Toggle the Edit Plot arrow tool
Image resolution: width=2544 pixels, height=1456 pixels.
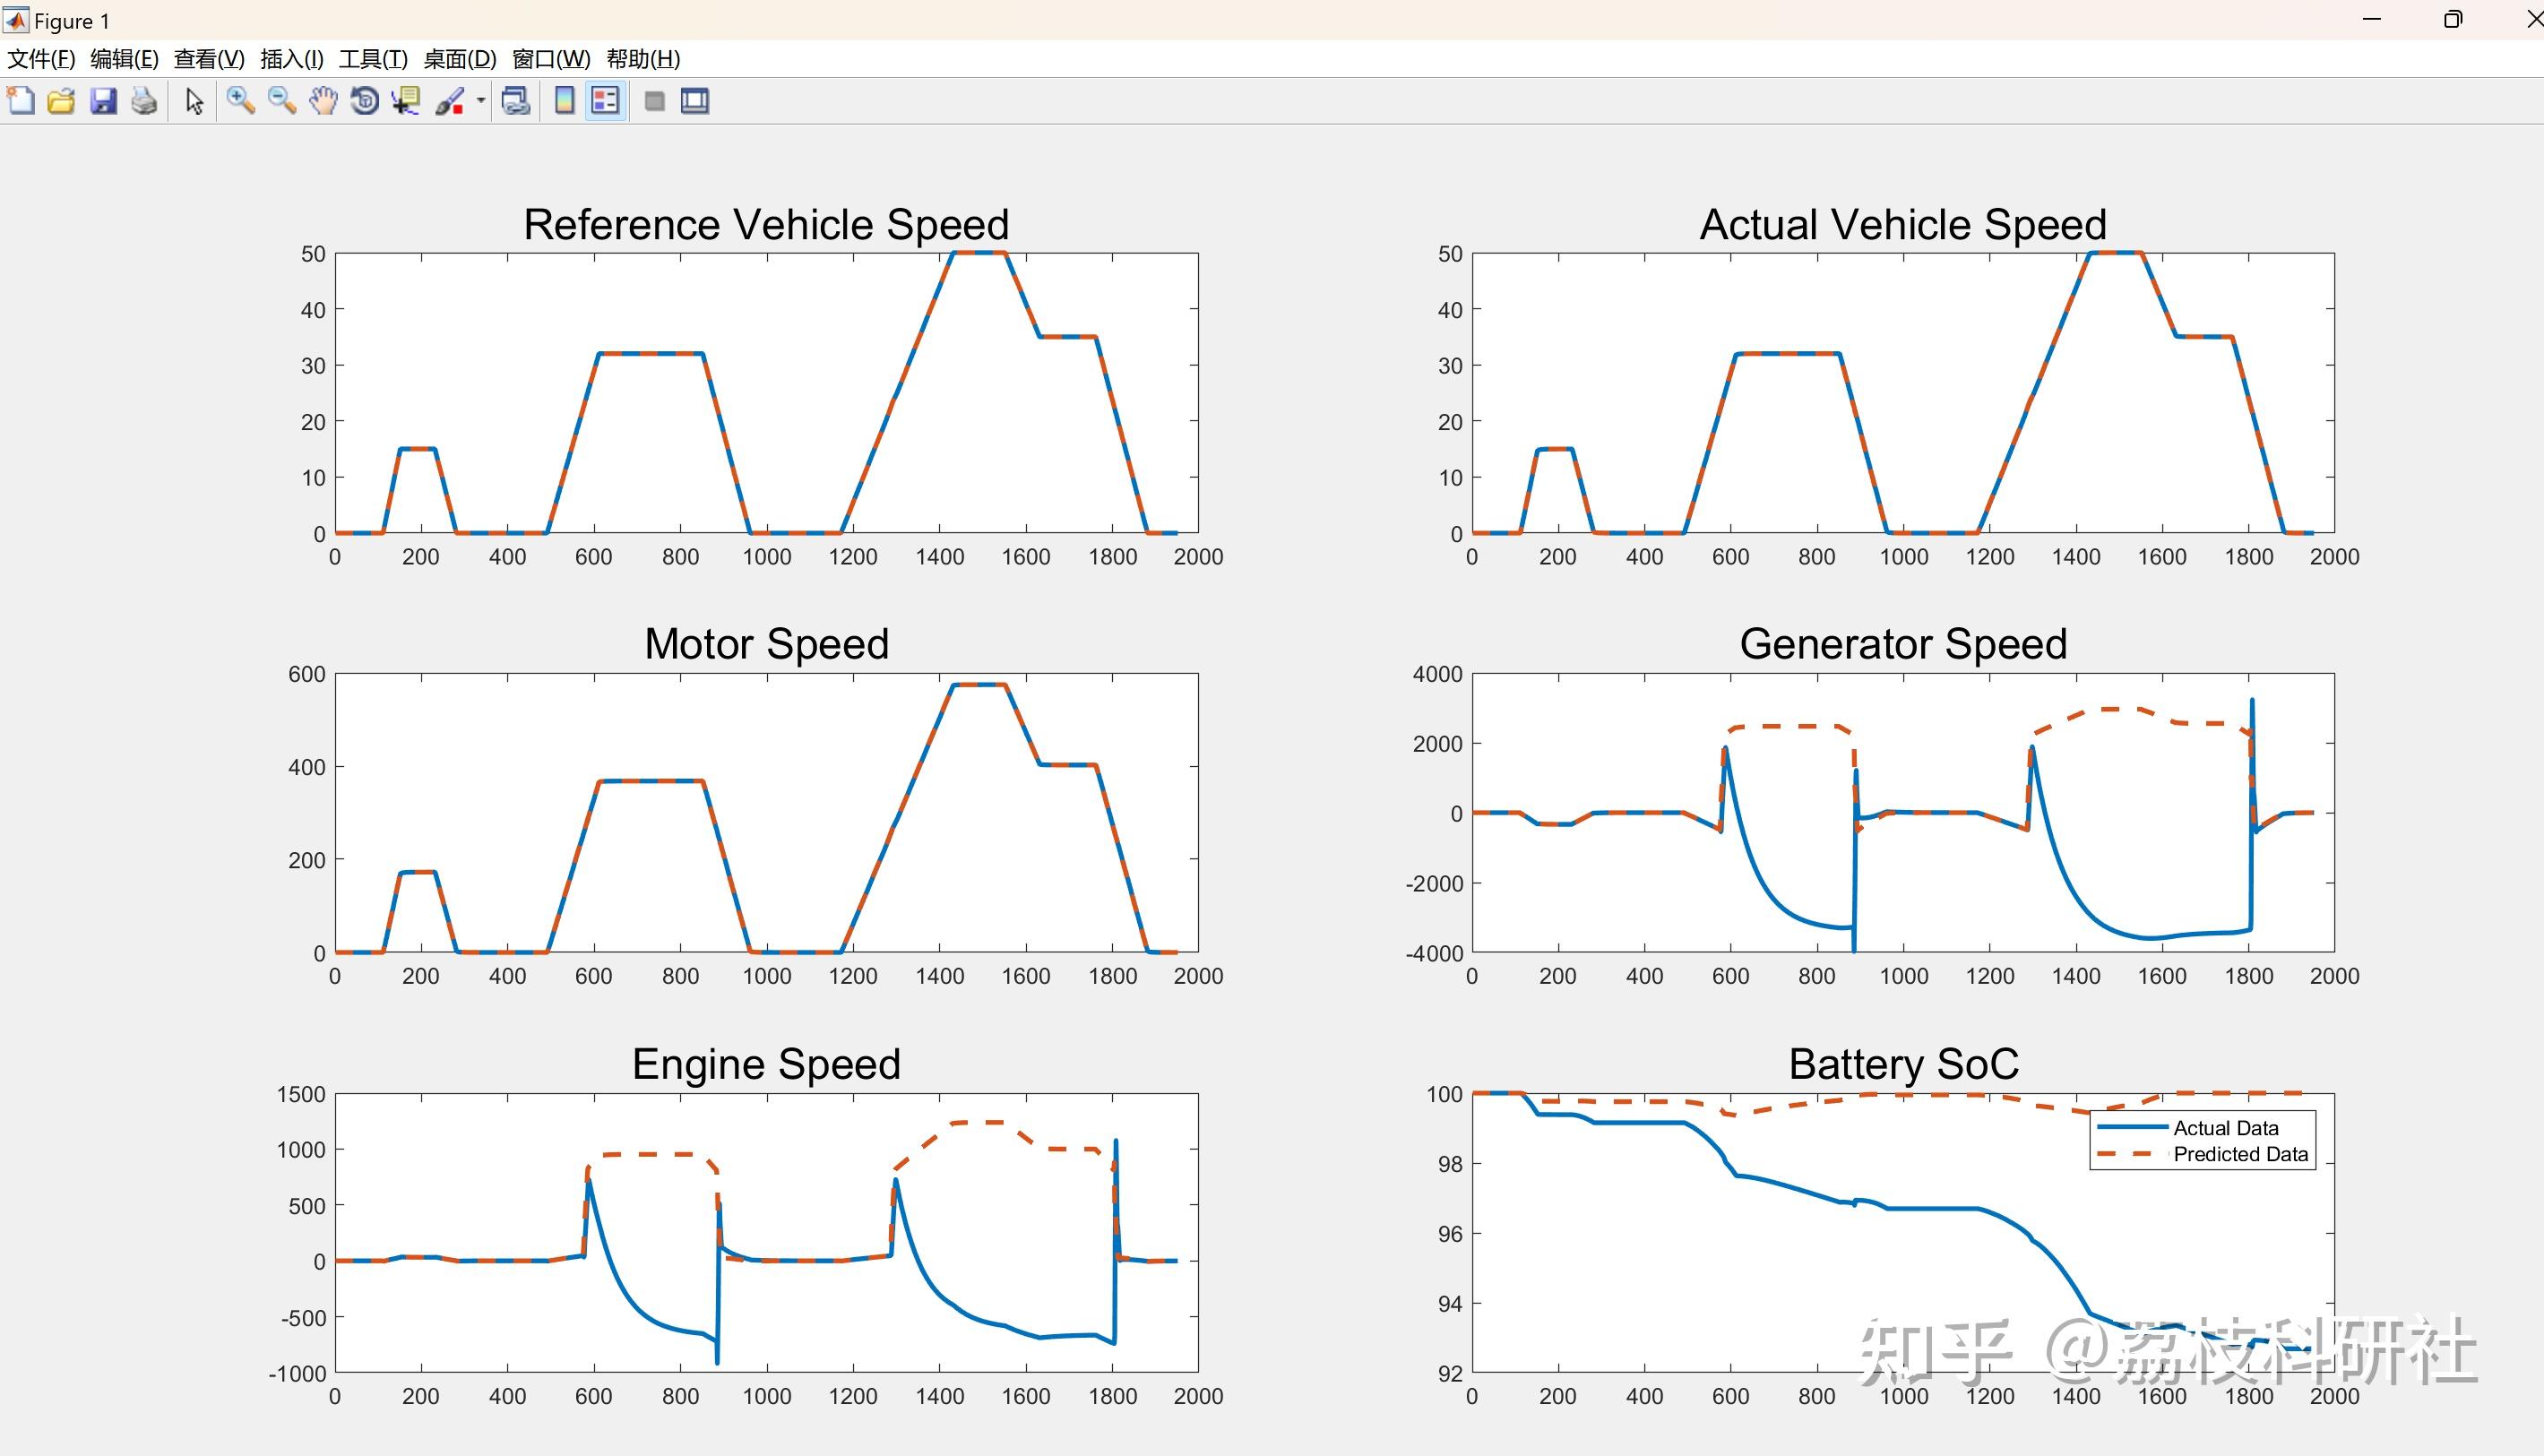pyautogui.click(x=195, y=101)
